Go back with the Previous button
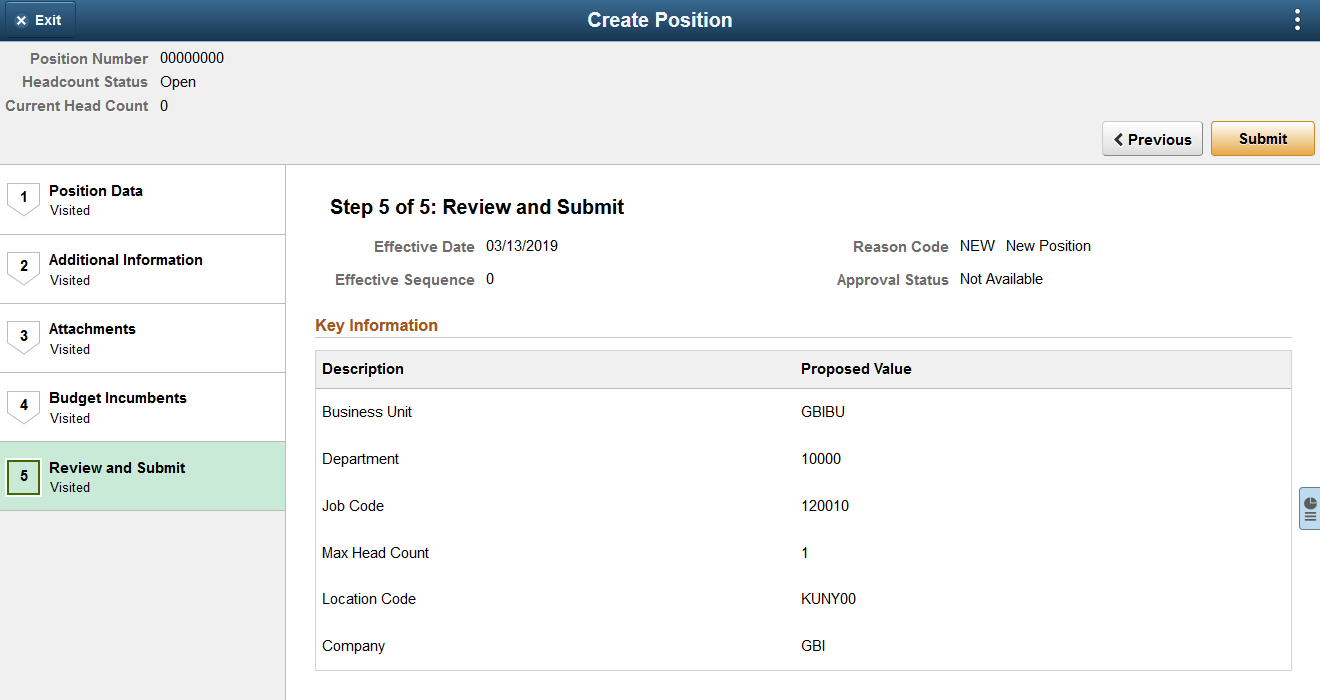Screen dimensions: 1320x700 coord(1152,139)
